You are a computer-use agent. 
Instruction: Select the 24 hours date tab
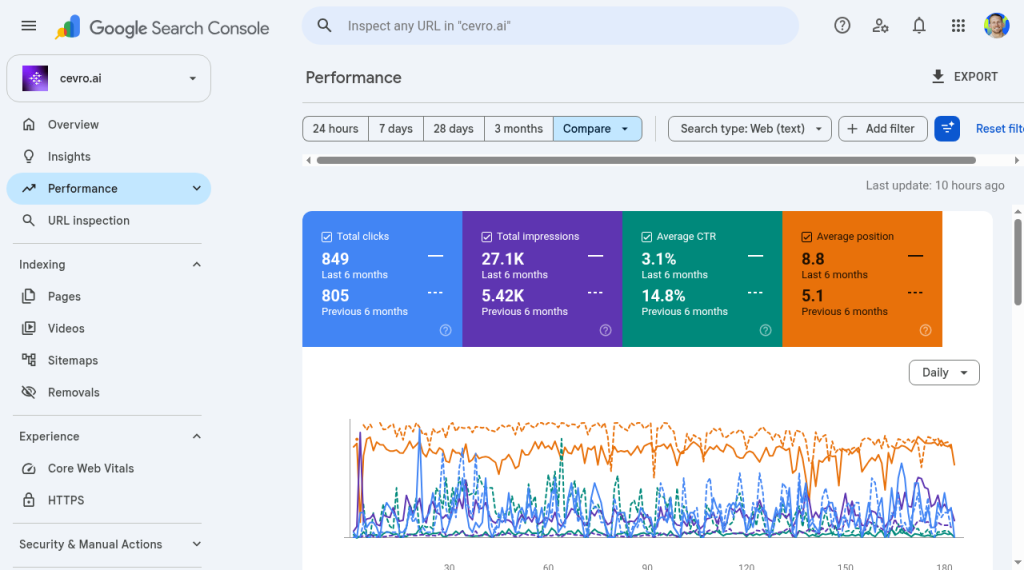[336, 129]
